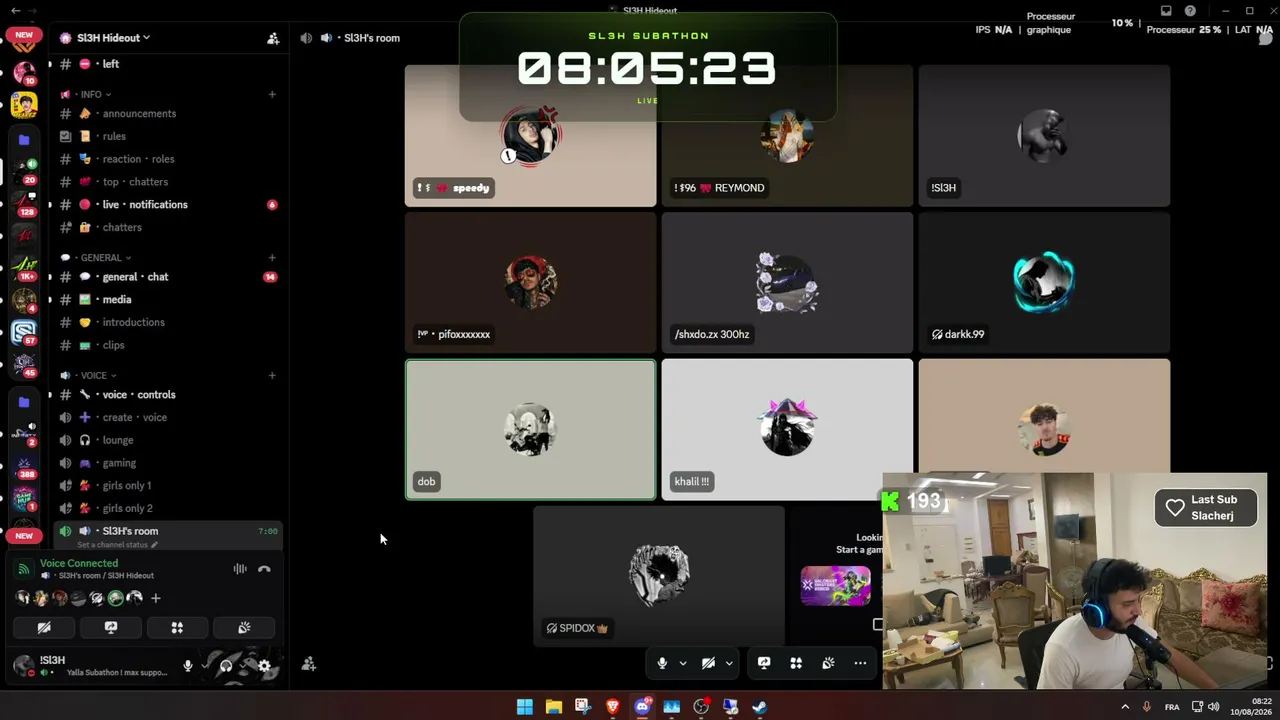Create a channel in GENERAL category

click(272, 257)
